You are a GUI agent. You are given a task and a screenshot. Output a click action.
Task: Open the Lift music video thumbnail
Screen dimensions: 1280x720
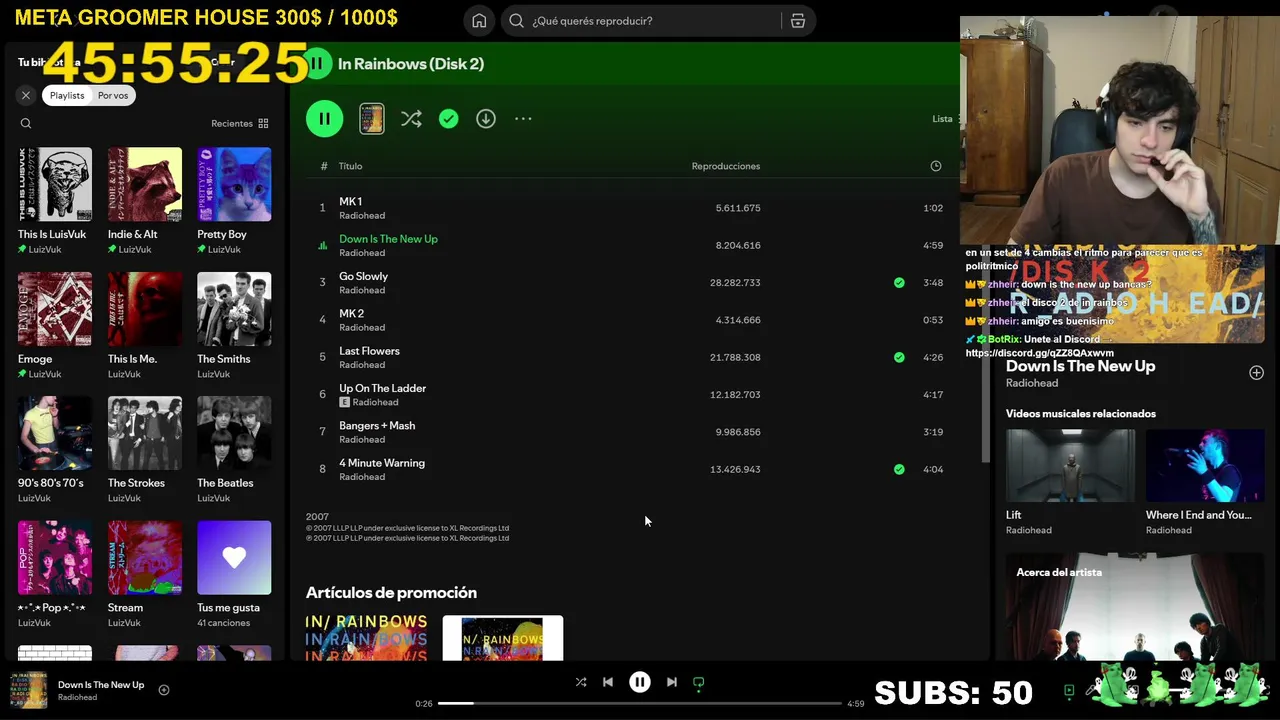1070,466
